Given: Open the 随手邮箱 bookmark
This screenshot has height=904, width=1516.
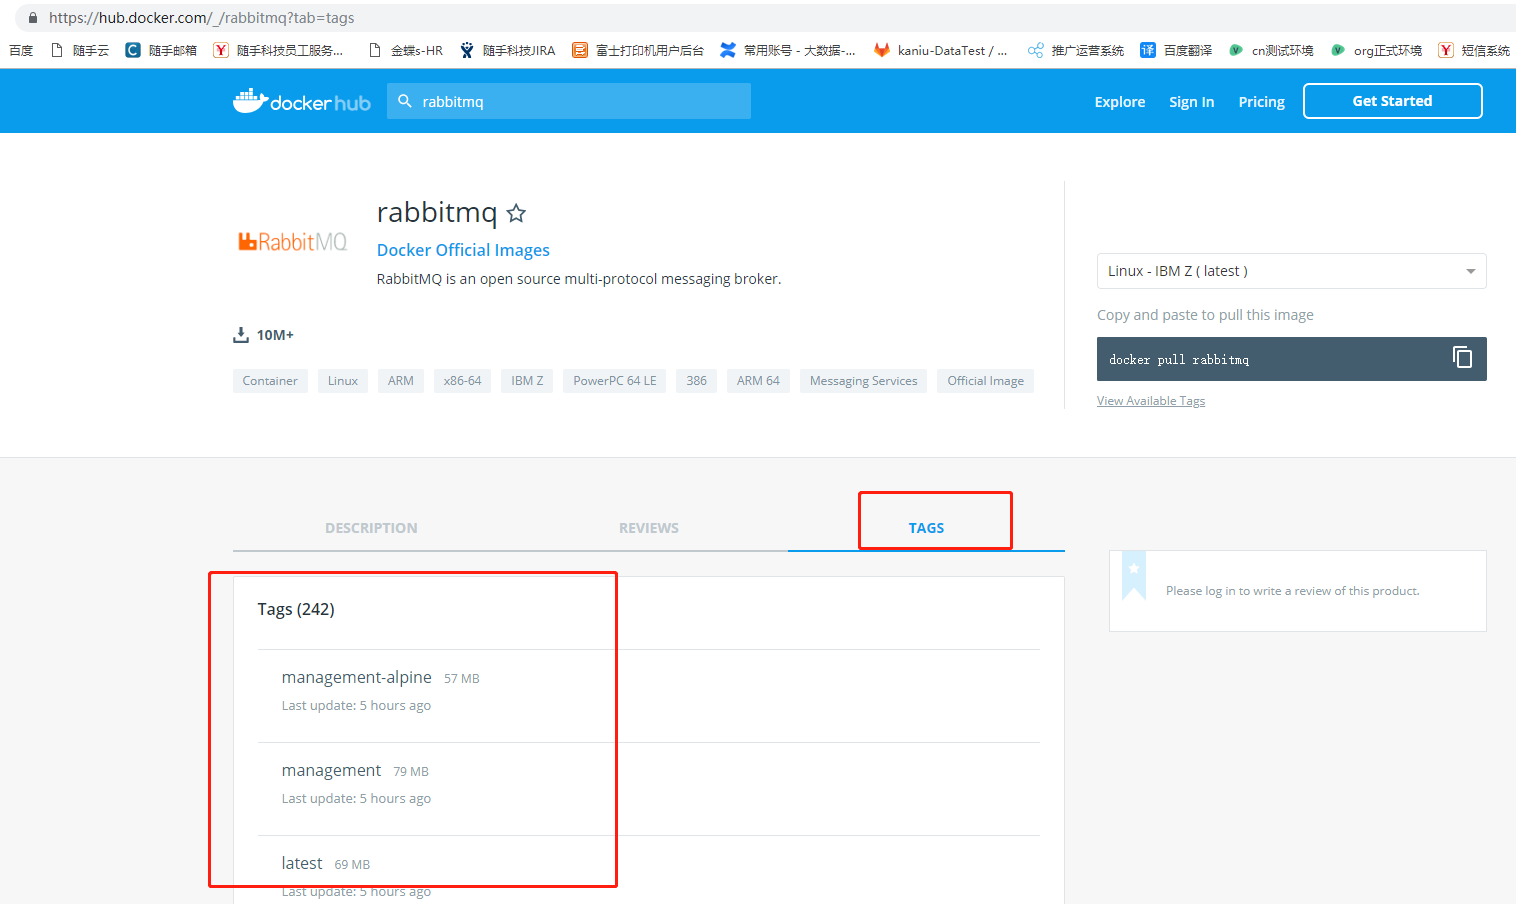Looking at the screenshot, I should 161,50.
